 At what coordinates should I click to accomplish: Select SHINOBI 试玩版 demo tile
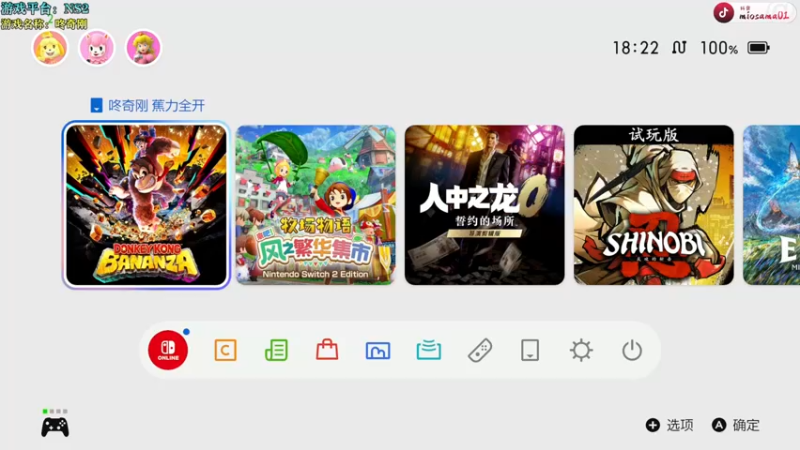[x=654, y=205]
